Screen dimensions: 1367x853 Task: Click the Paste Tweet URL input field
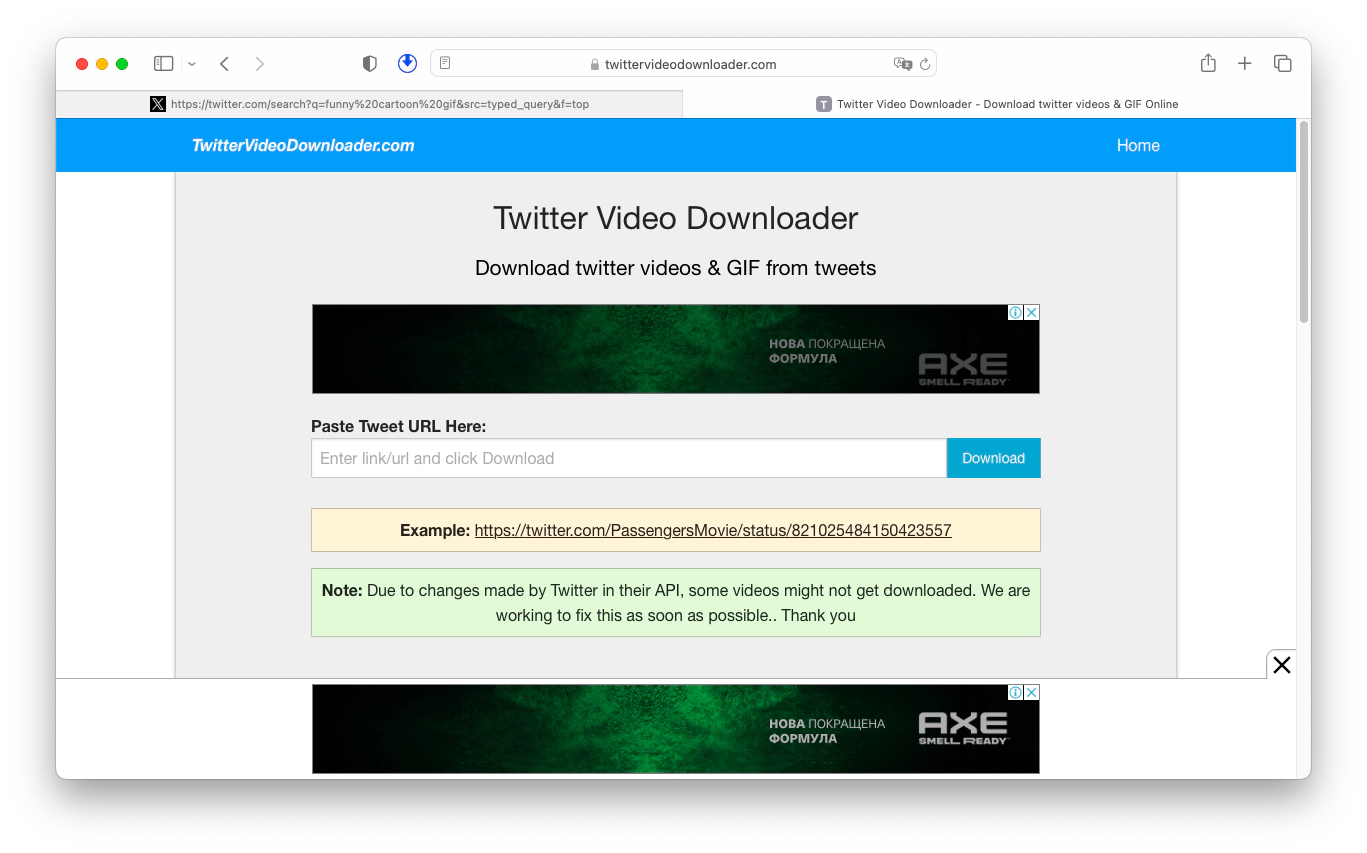pyautogui.click(x=629, y=458)
